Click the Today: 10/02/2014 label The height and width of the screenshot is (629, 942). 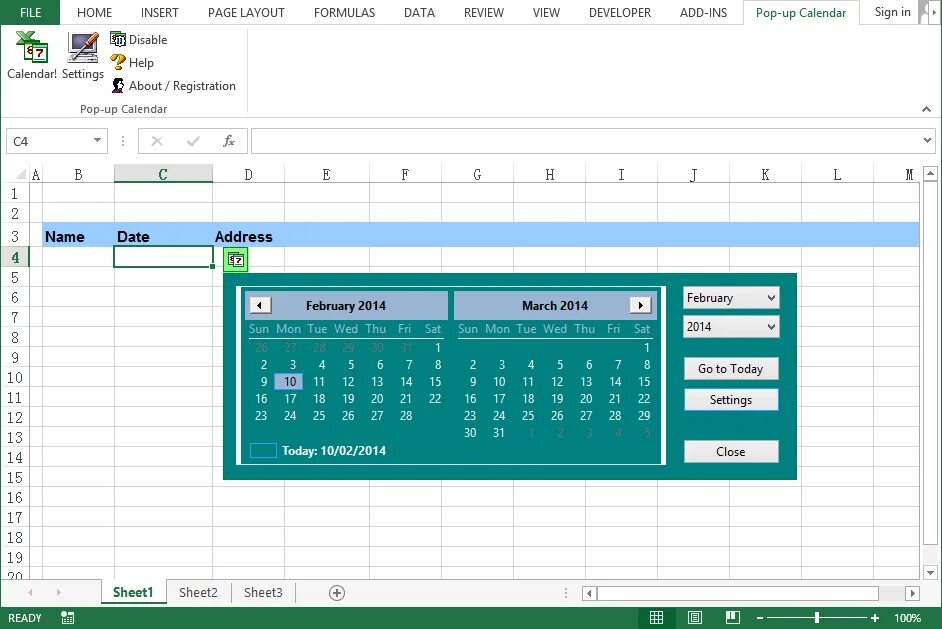click(334, 451)
